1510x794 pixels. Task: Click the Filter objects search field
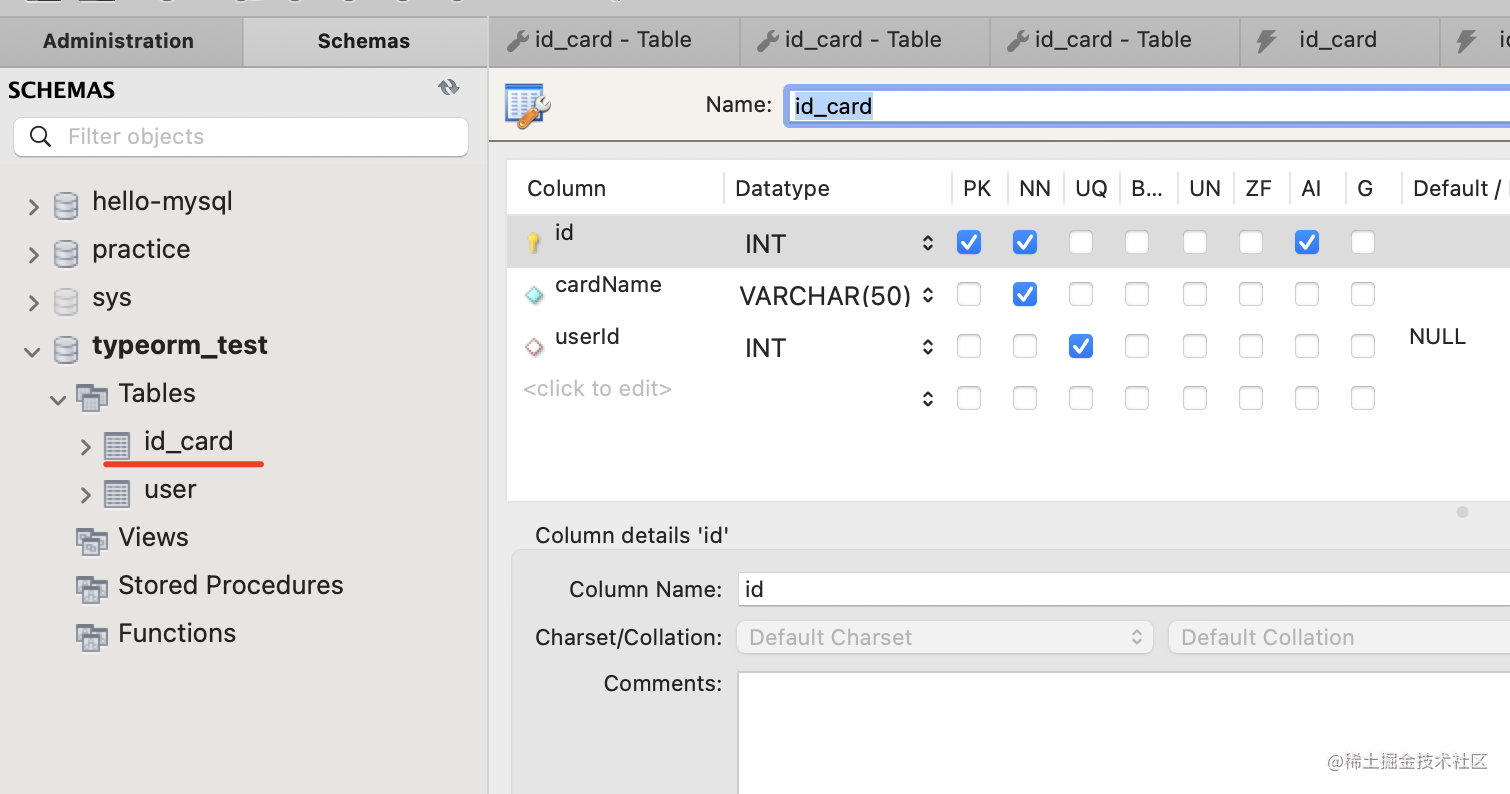(240, 137)
